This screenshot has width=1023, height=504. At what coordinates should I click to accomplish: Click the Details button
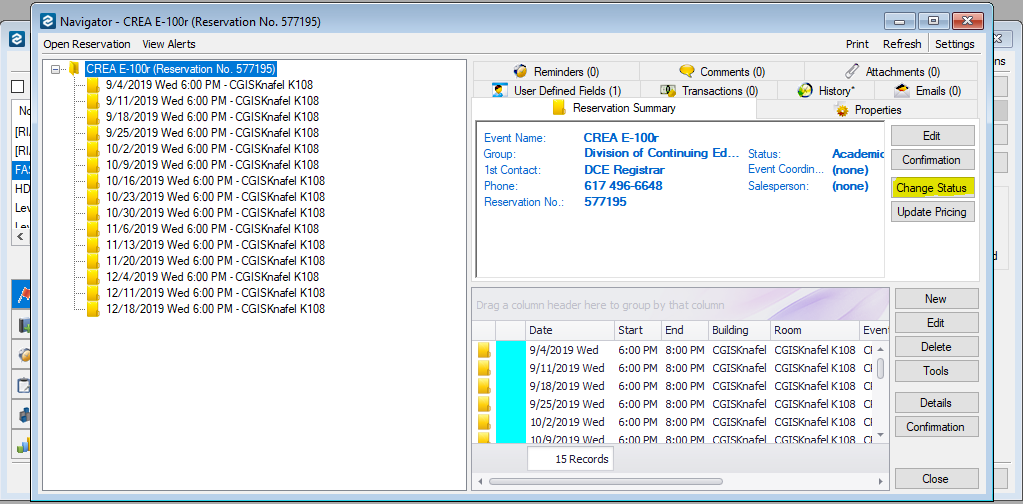[936, 403]
